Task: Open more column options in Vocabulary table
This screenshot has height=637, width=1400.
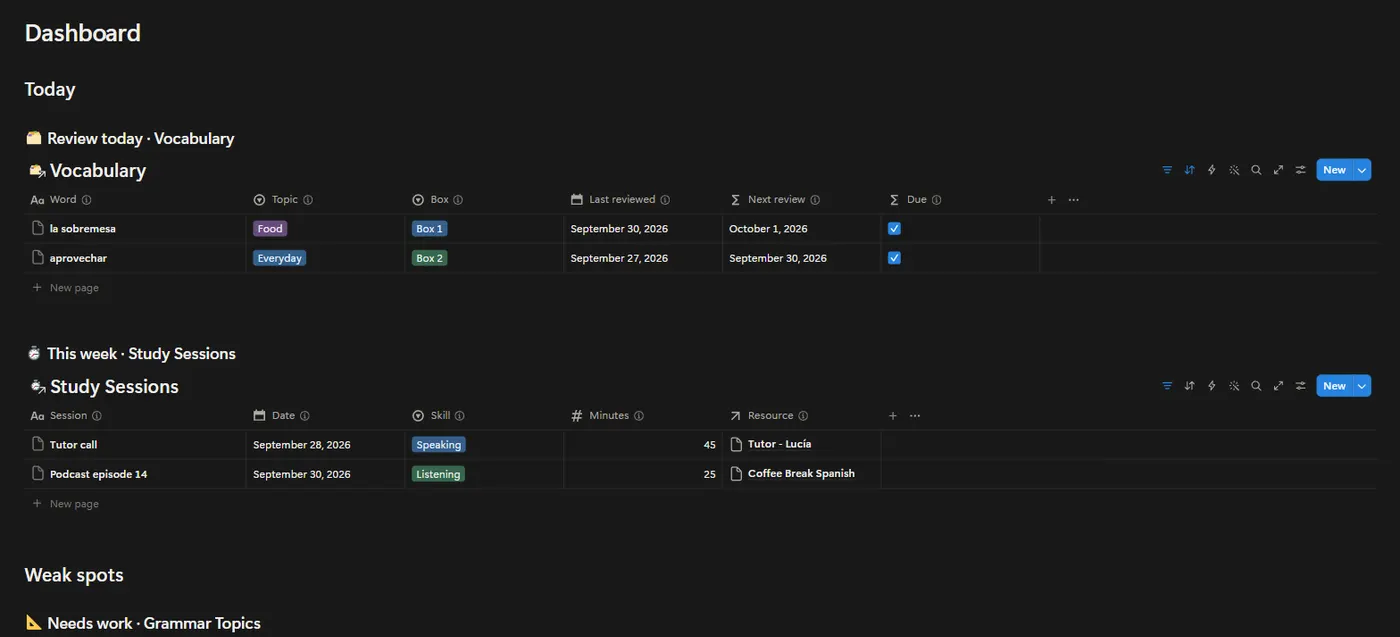Action: point(1074,200)
